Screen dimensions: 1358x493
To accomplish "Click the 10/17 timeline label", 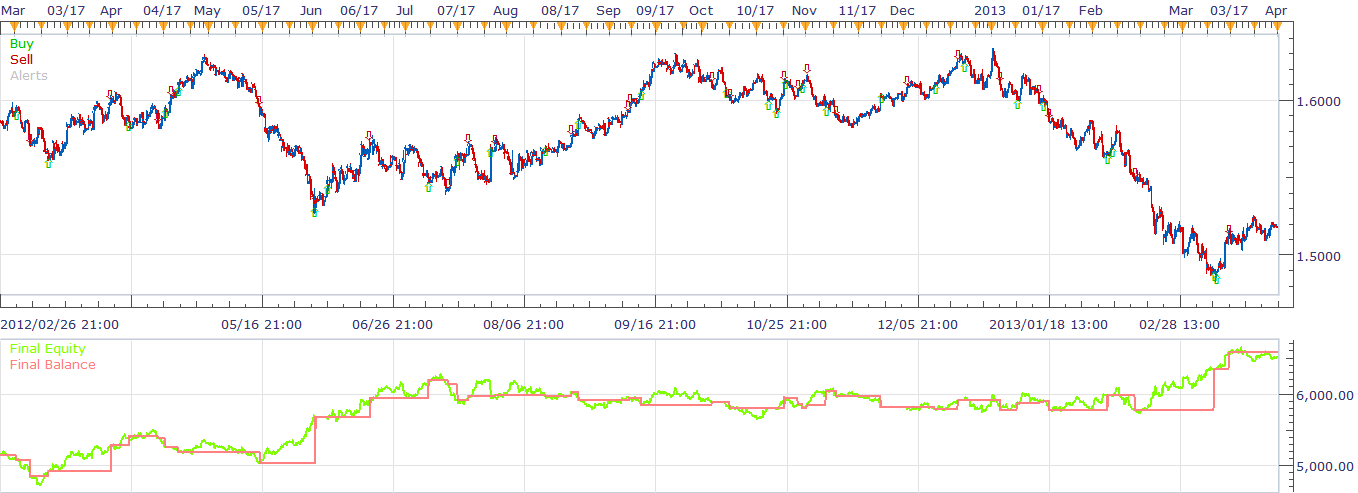I will pyautogui.click(x=755, y=10).
